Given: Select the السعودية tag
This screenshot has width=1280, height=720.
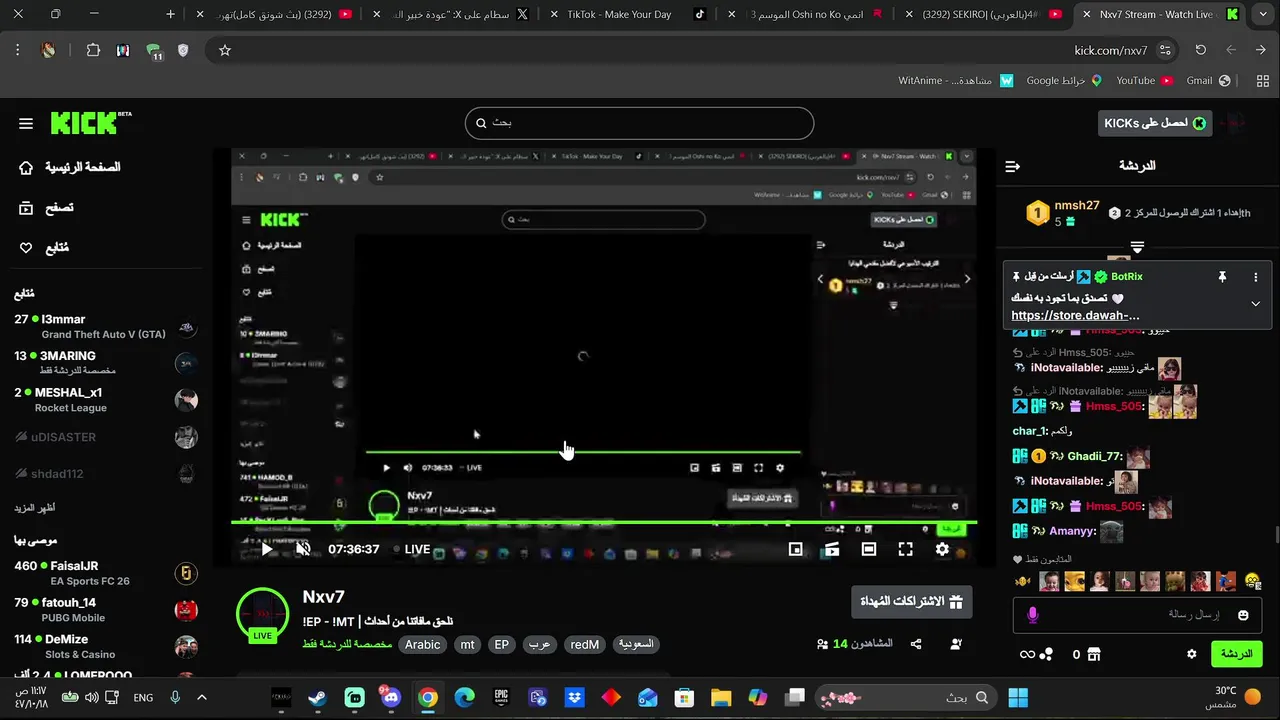Looking at the screenshot, I should click(636, 645).
